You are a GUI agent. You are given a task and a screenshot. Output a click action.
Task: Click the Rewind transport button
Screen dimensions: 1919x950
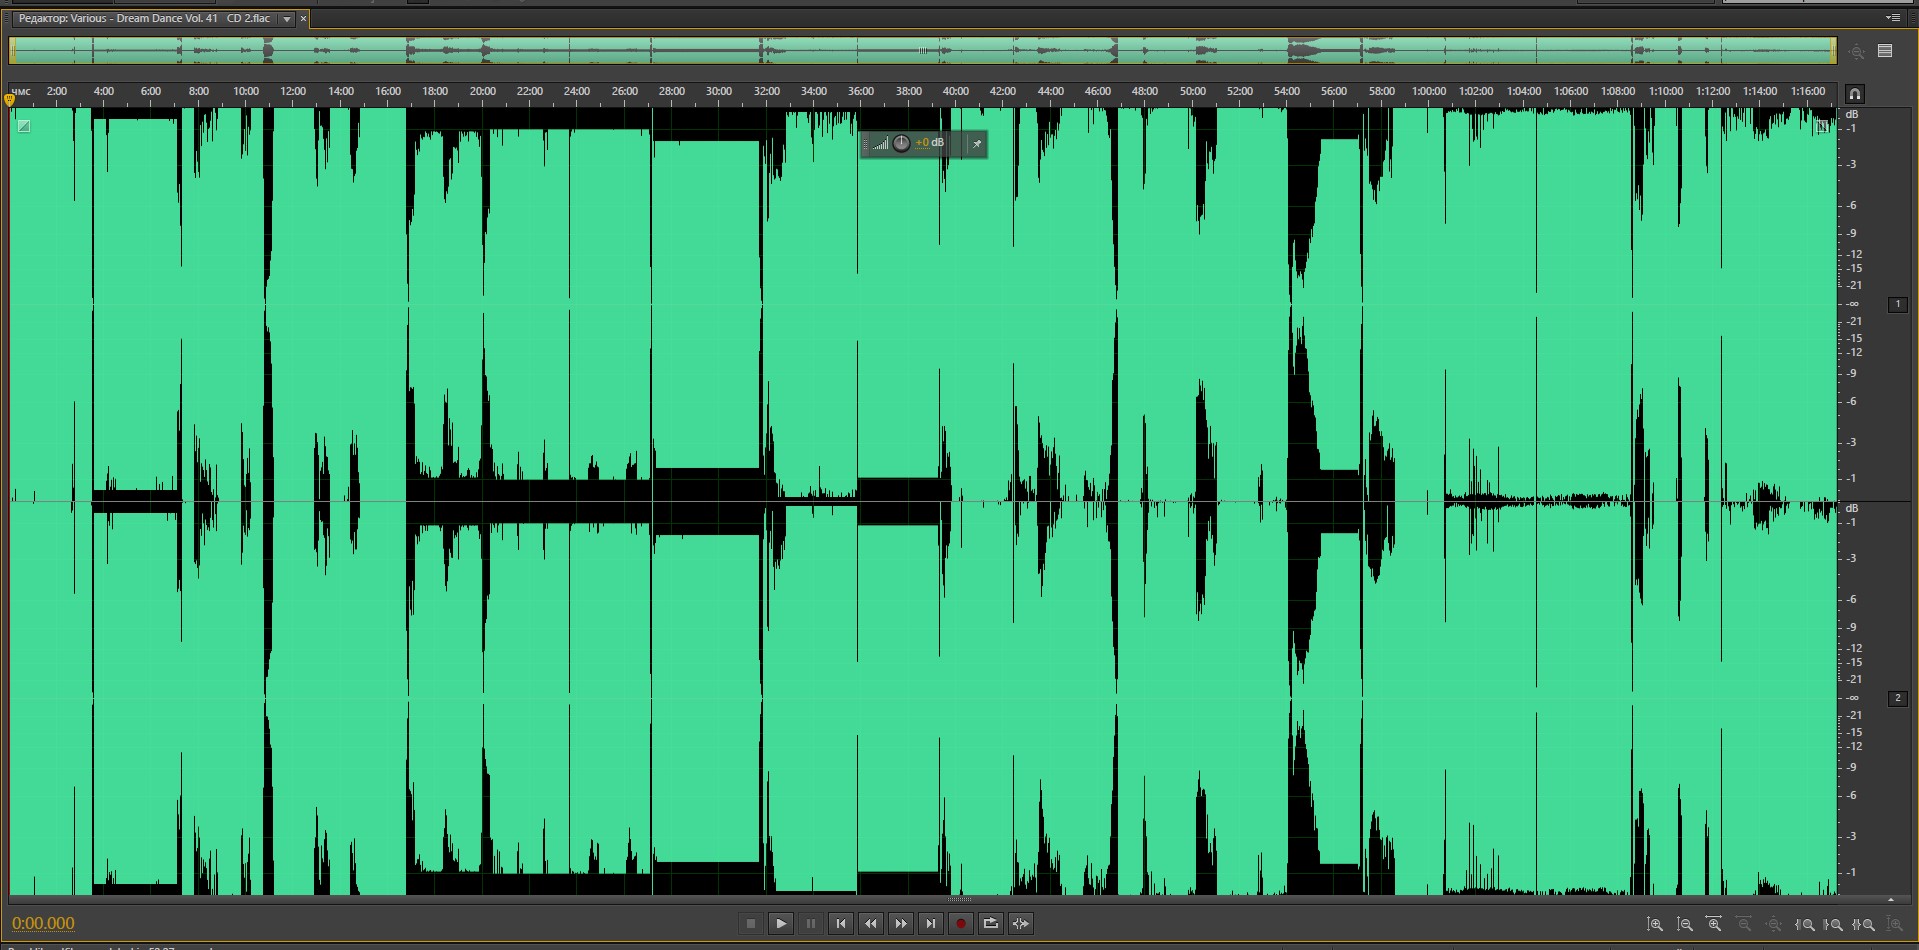(871, 924)
